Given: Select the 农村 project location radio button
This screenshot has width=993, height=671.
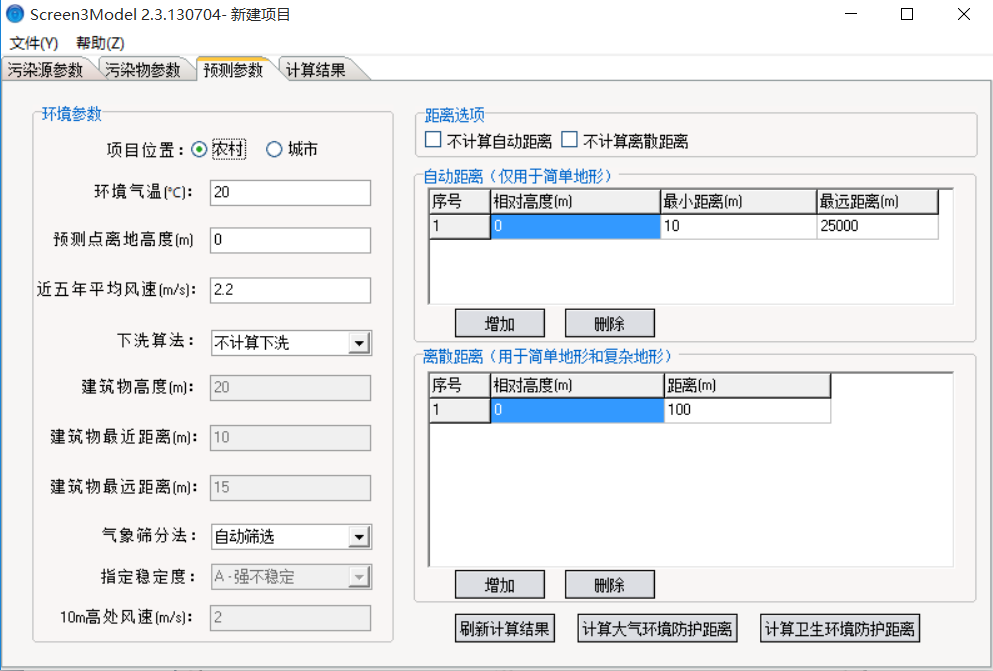Looking at the screenshot, I should 199,149.
